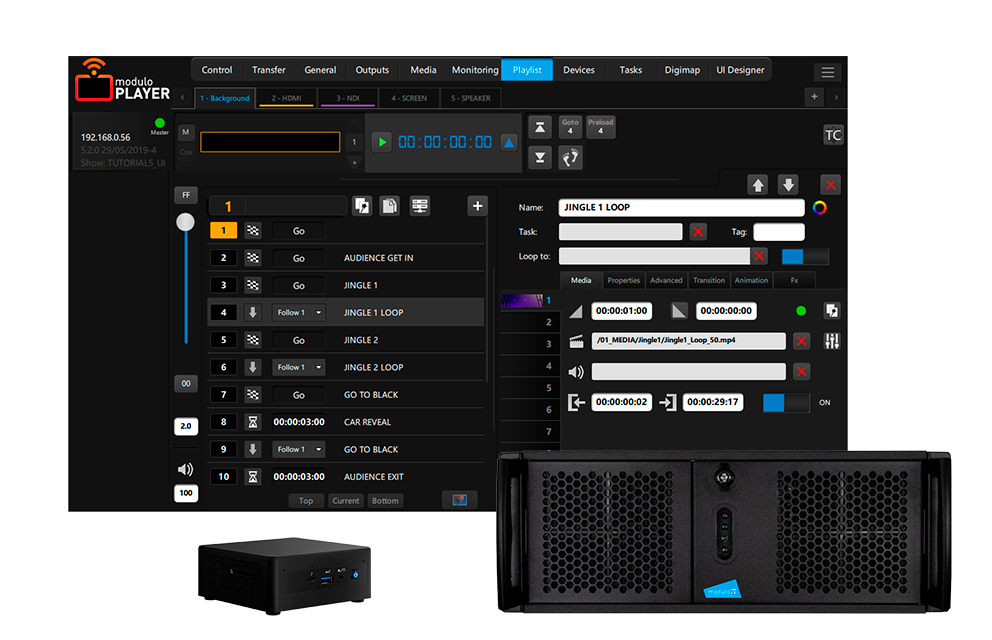Click the fade-in ramp icon
This screenshot has height=640, width=992.
point(576,311)
